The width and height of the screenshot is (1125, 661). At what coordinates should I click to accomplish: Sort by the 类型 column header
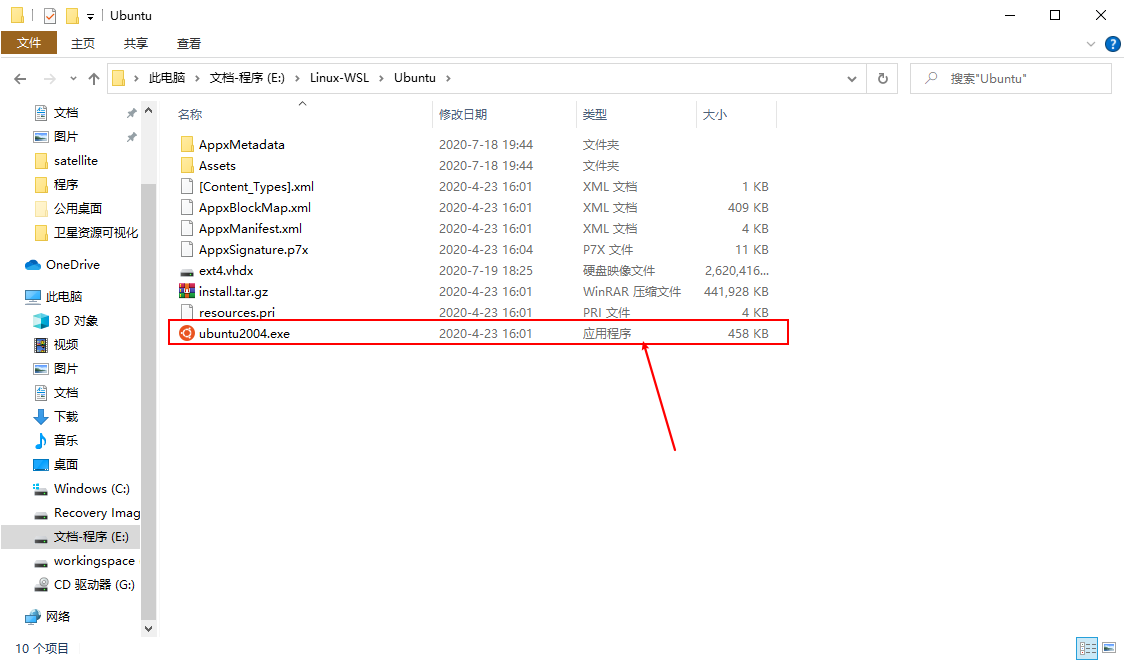click(x=595, y=114)
